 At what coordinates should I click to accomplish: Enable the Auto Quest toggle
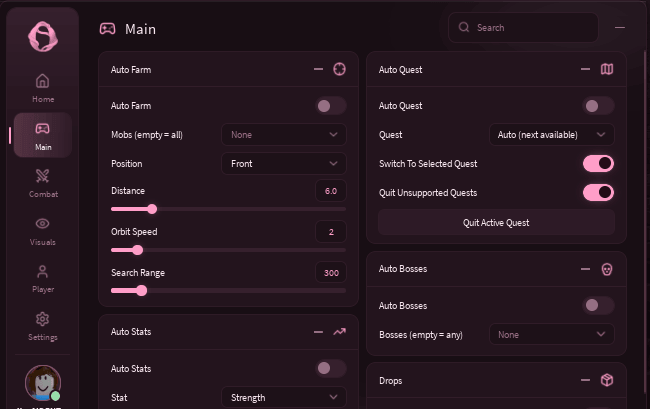tap(598, 106)
